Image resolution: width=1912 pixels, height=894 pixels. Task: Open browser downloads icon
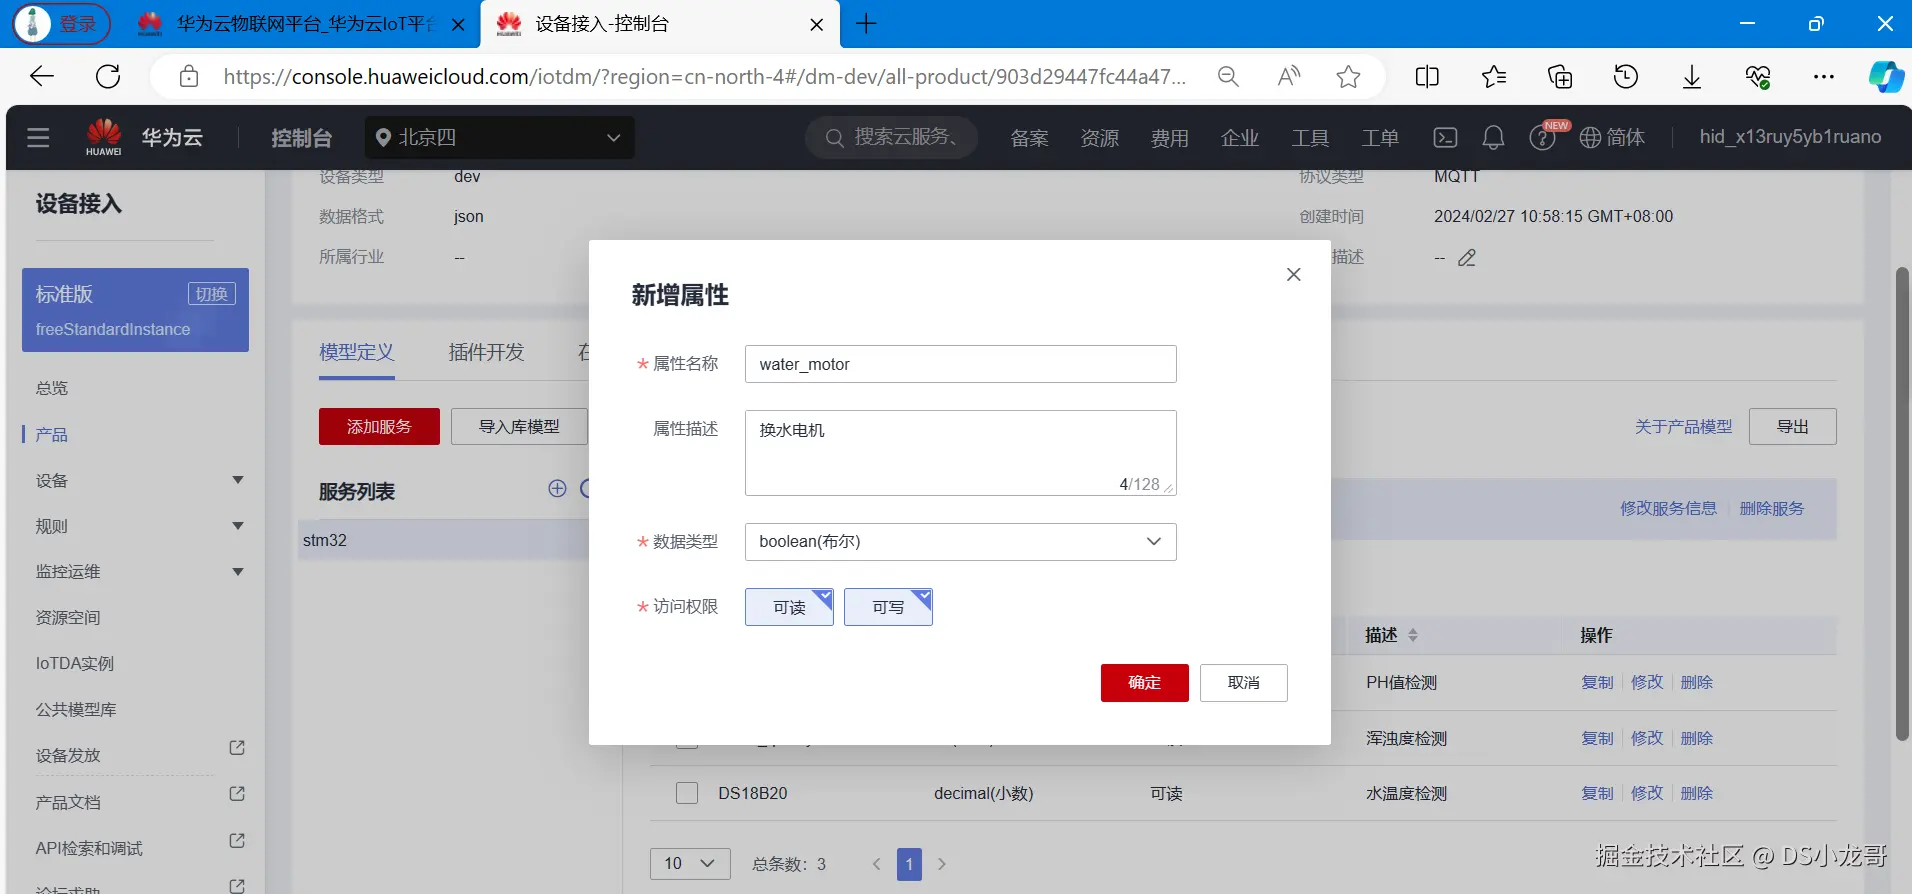pyautogui.click(x=1692, y=77)
